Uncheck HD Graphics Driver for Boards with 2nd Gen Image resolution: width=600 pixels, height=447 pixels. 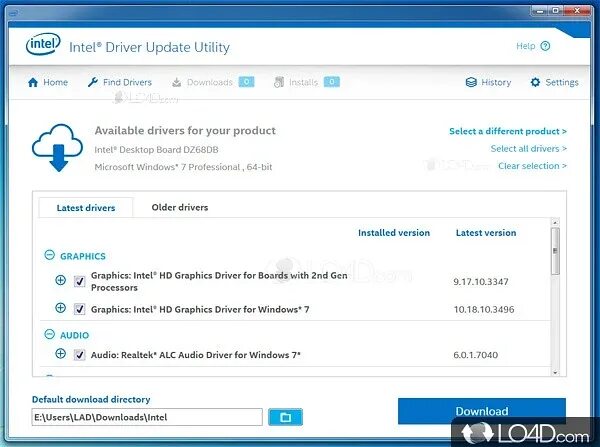click(80, 281)
